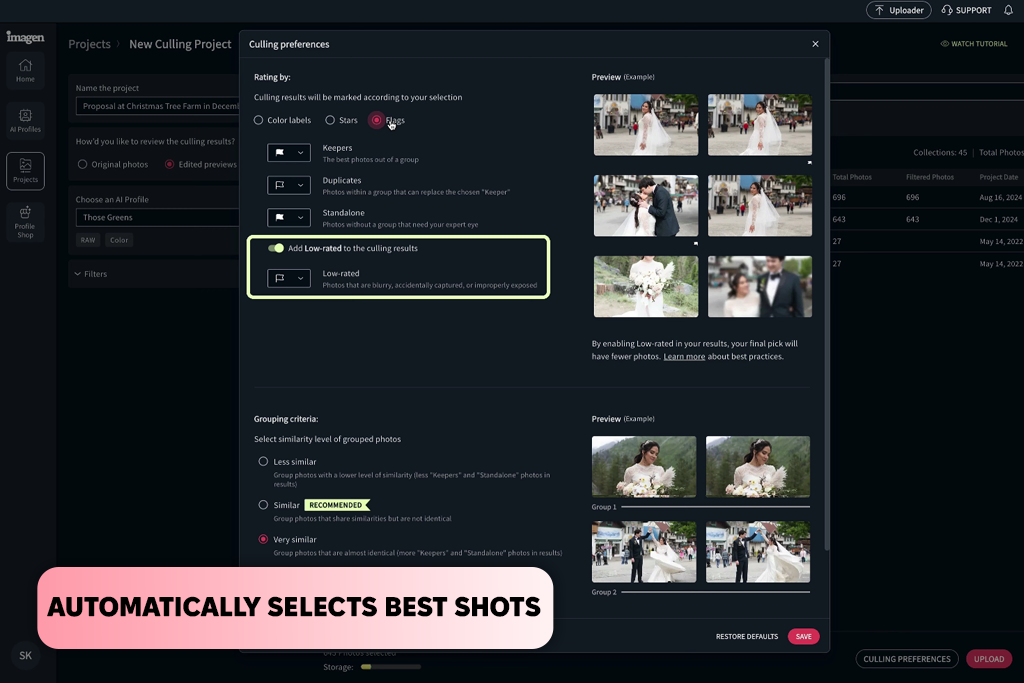Screen dimensions: 1024x683
Task: Toggle Add Low-rated to culling results
Action: click(x=276, y=248)
